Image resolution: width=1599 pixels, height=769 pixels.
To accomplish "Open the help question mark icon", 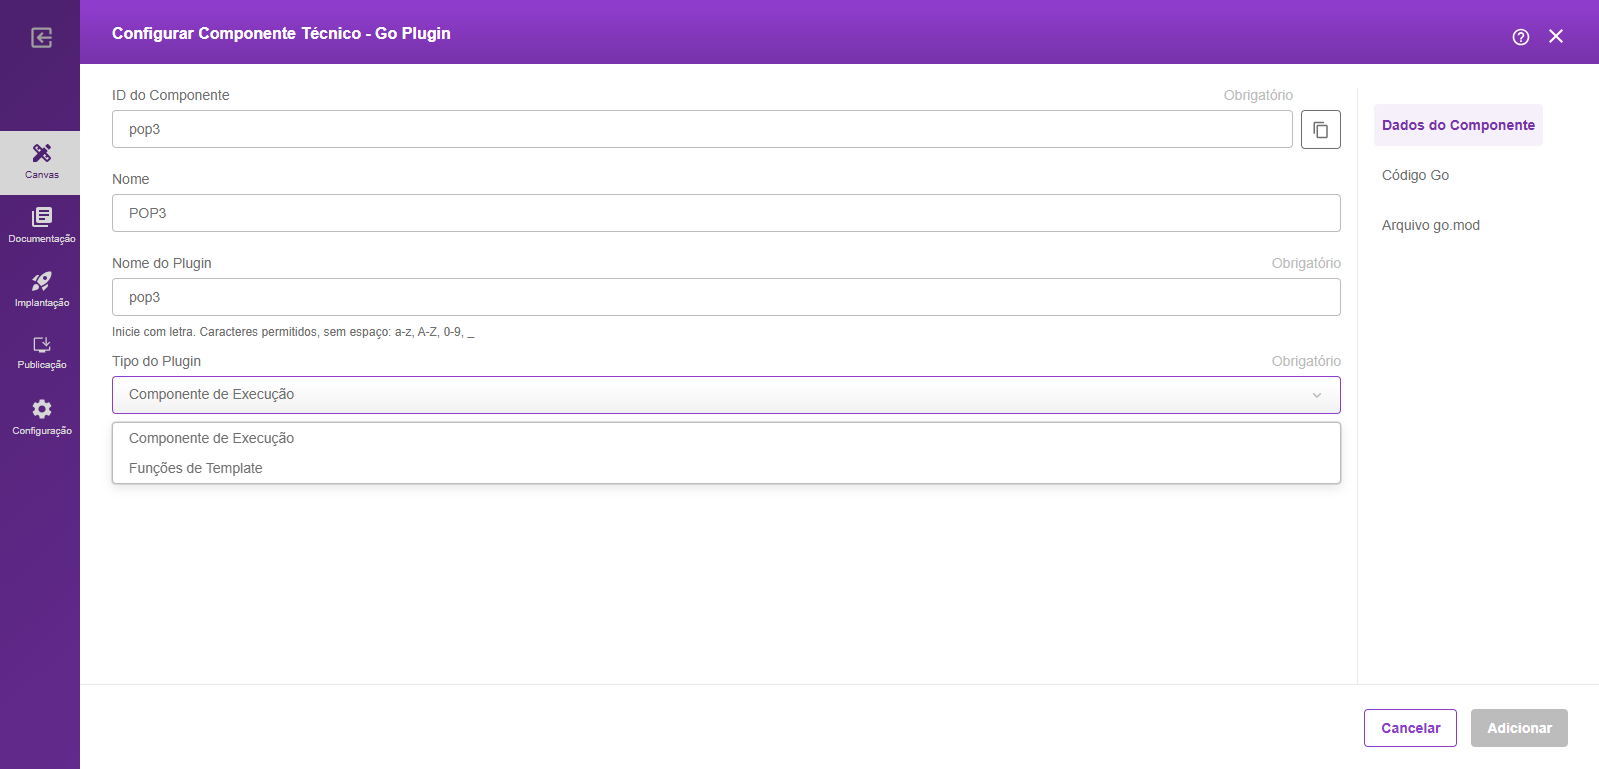I will pyautogui.click(x=1520, y=37).
